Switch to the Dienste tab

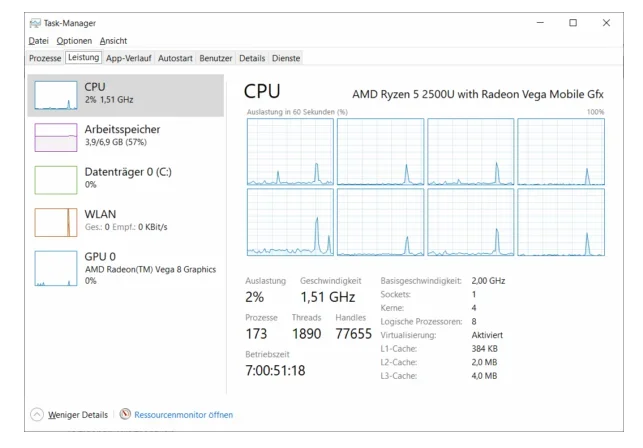pos(286,59)
